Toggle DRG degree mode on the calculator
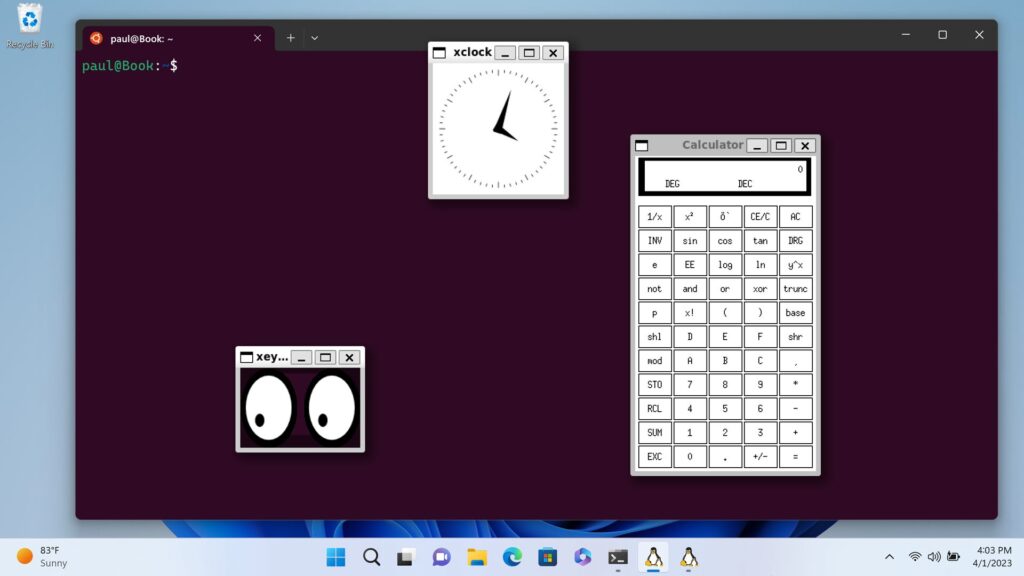Viewport: 1024px width, 576px height. pos(795,240)
